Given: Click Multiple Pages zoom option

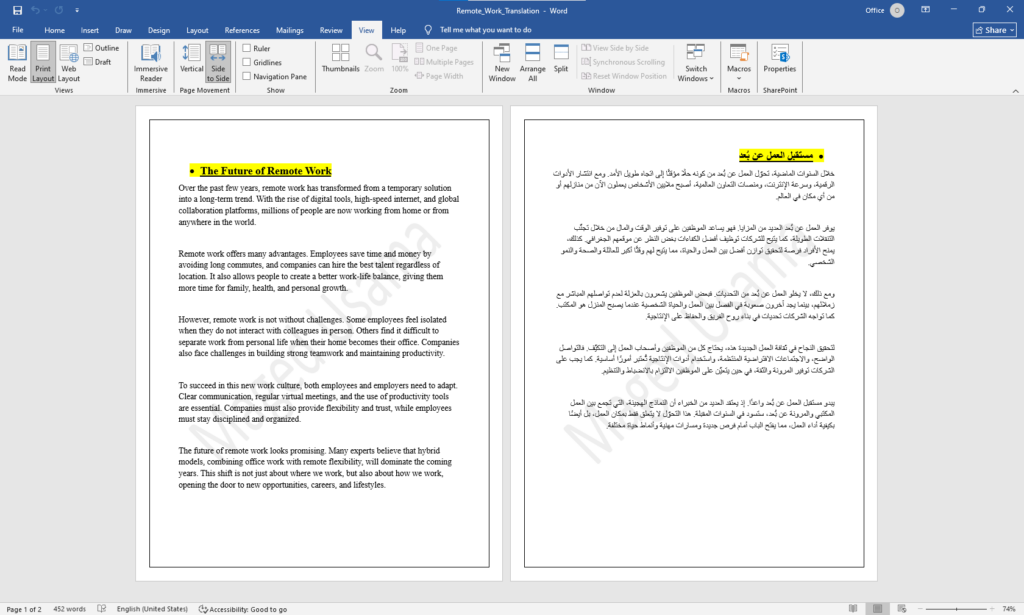Looking at the screenshot, I should pos(444,62).
